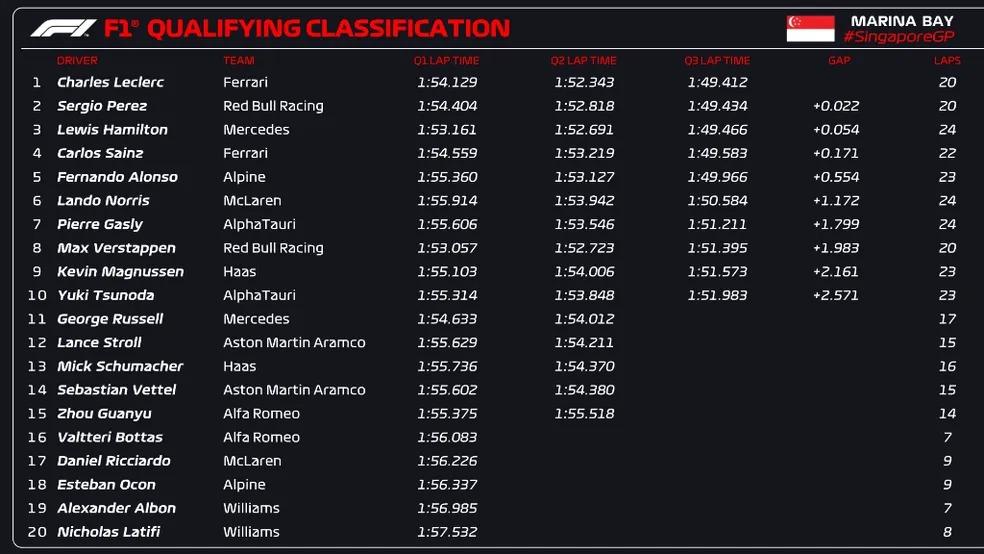
Task: Click the GAP column header
Action: coord(839,60)
